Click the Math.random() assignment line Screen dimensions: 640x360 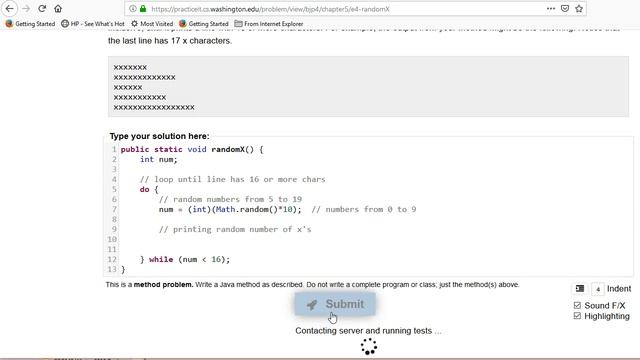click(230, 209)
